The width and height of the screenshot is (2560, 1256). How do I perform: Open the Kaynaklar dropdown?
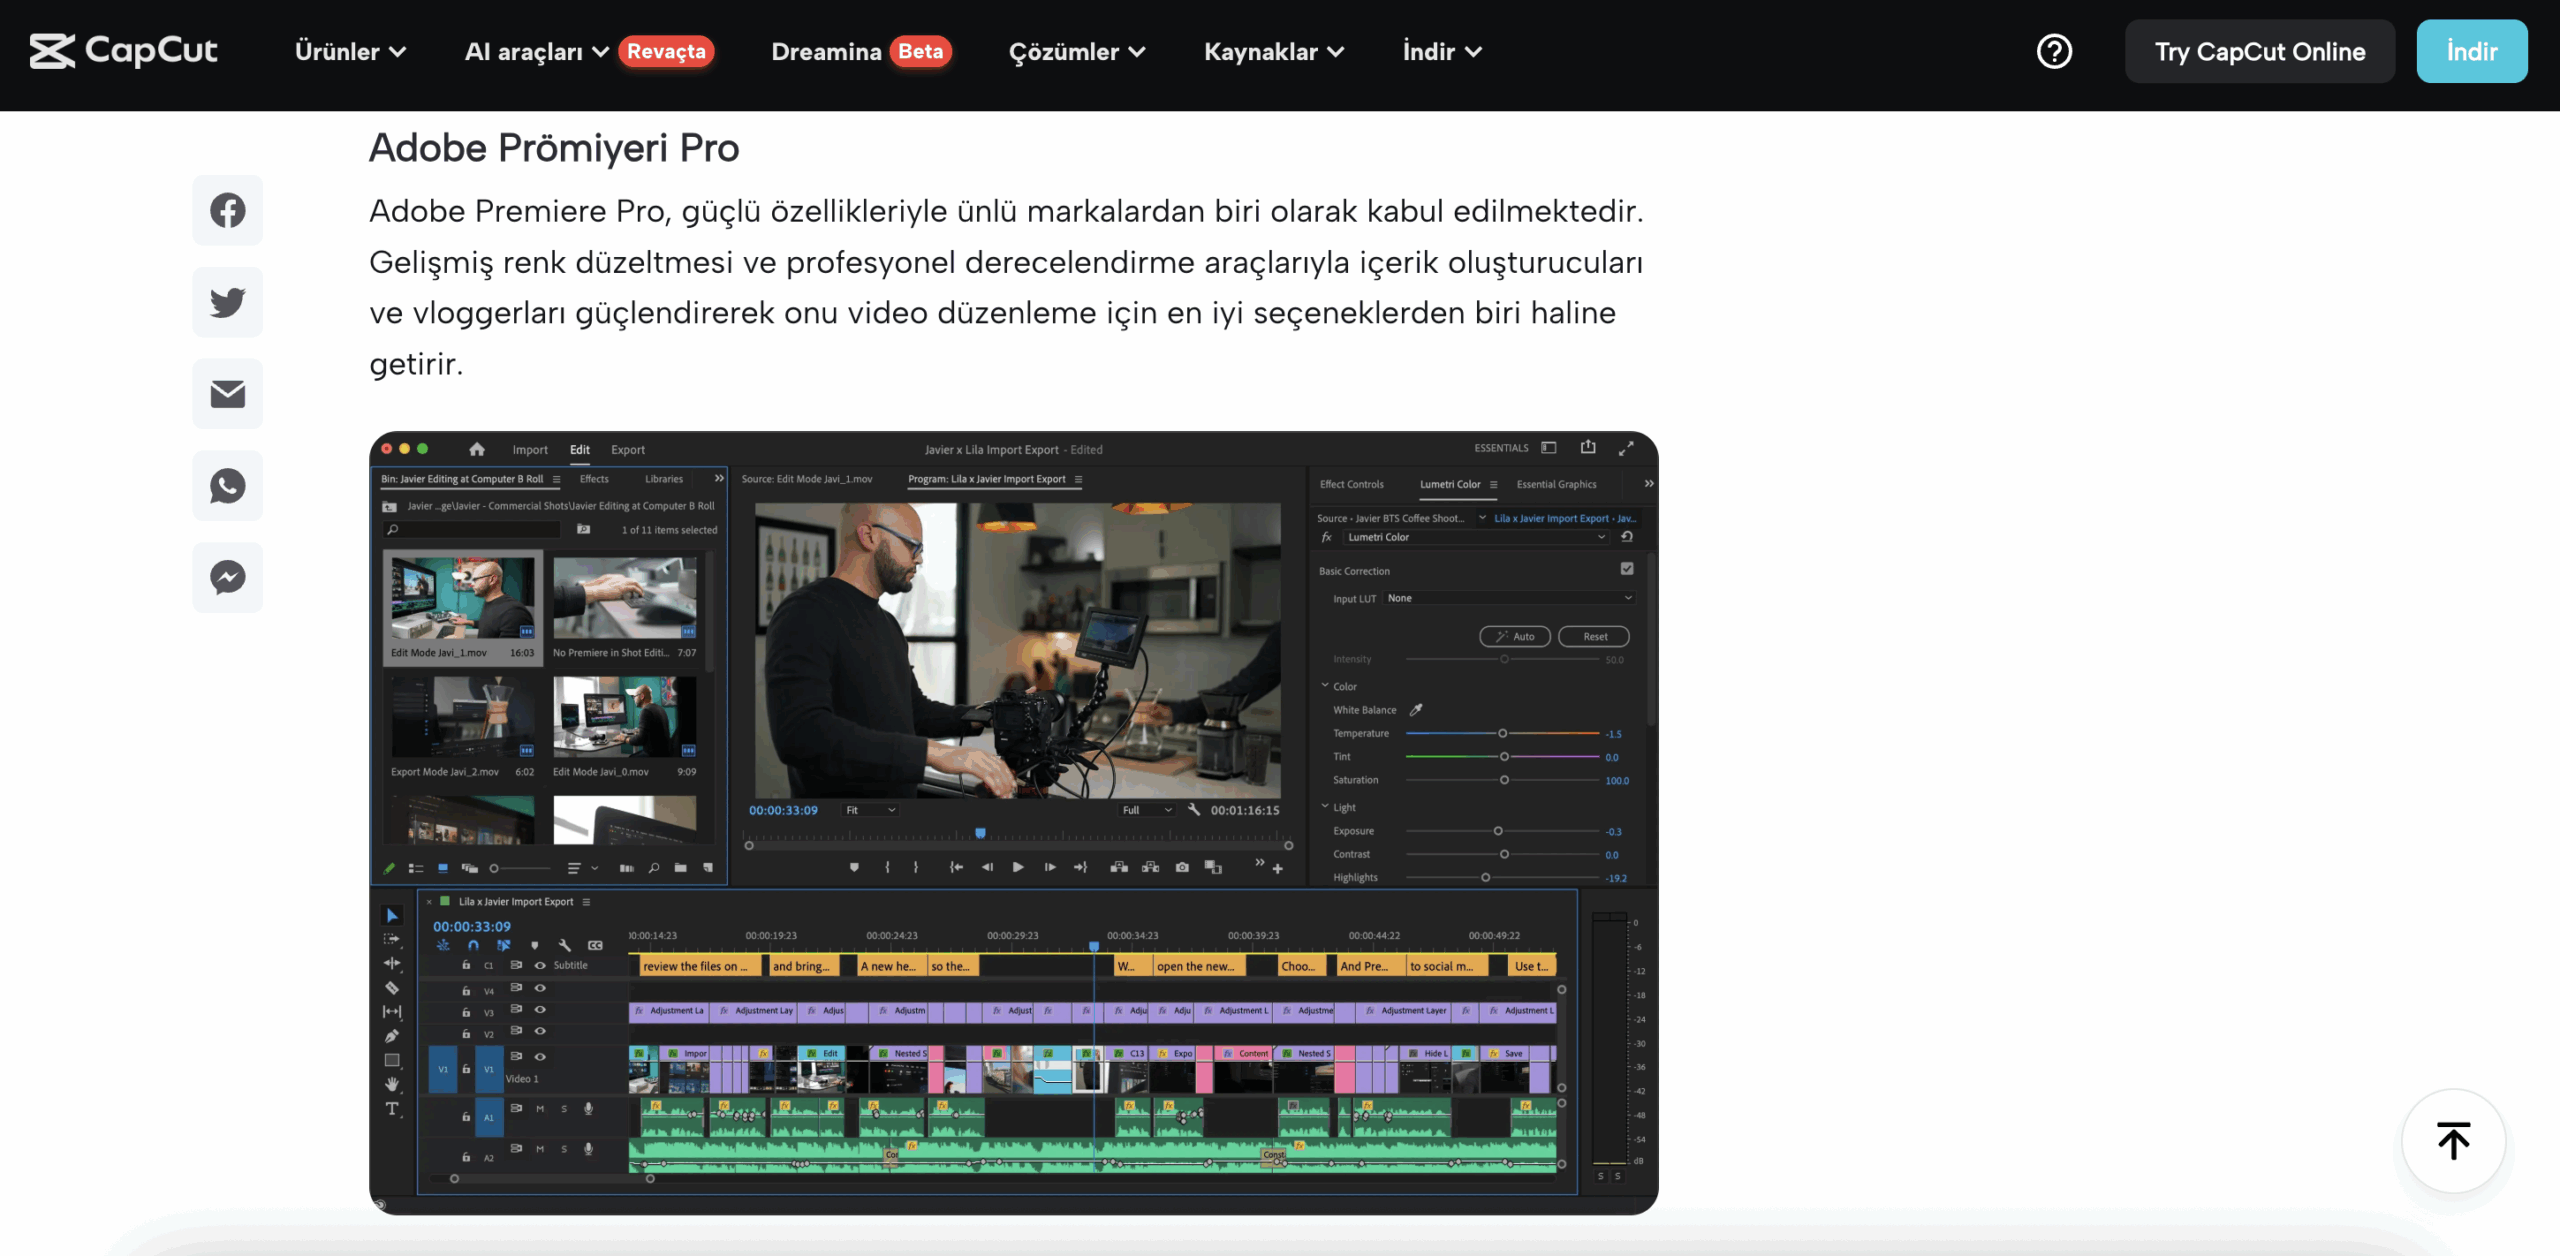[1273, 51]
